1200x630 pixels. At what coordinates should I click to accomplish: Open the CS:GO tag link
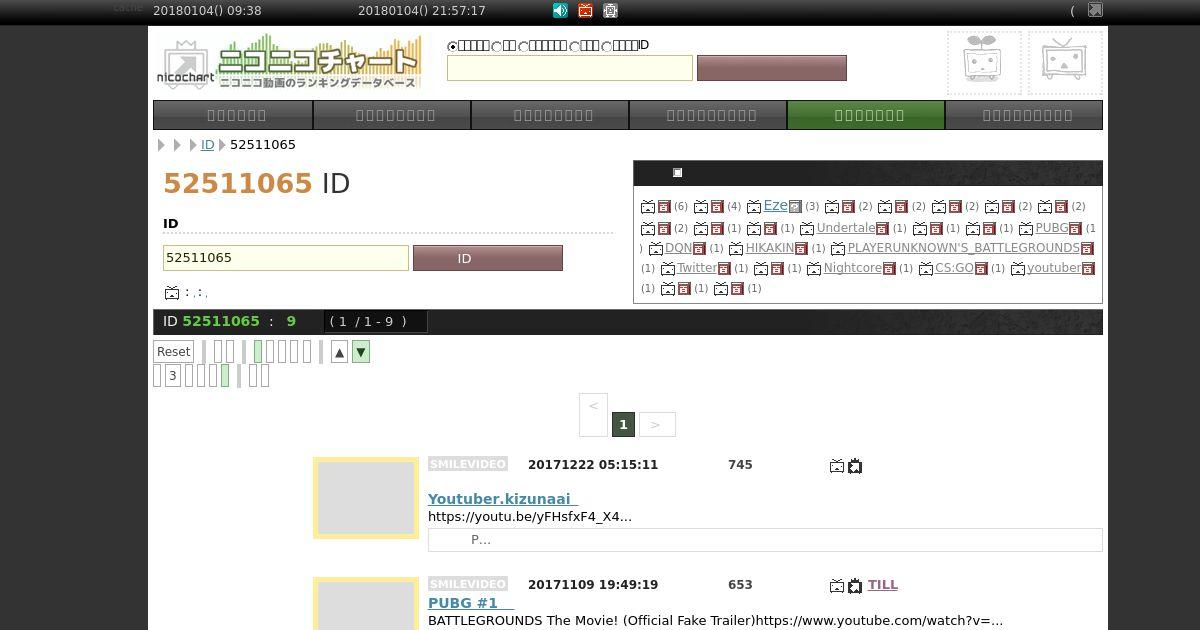click(954, 268)
